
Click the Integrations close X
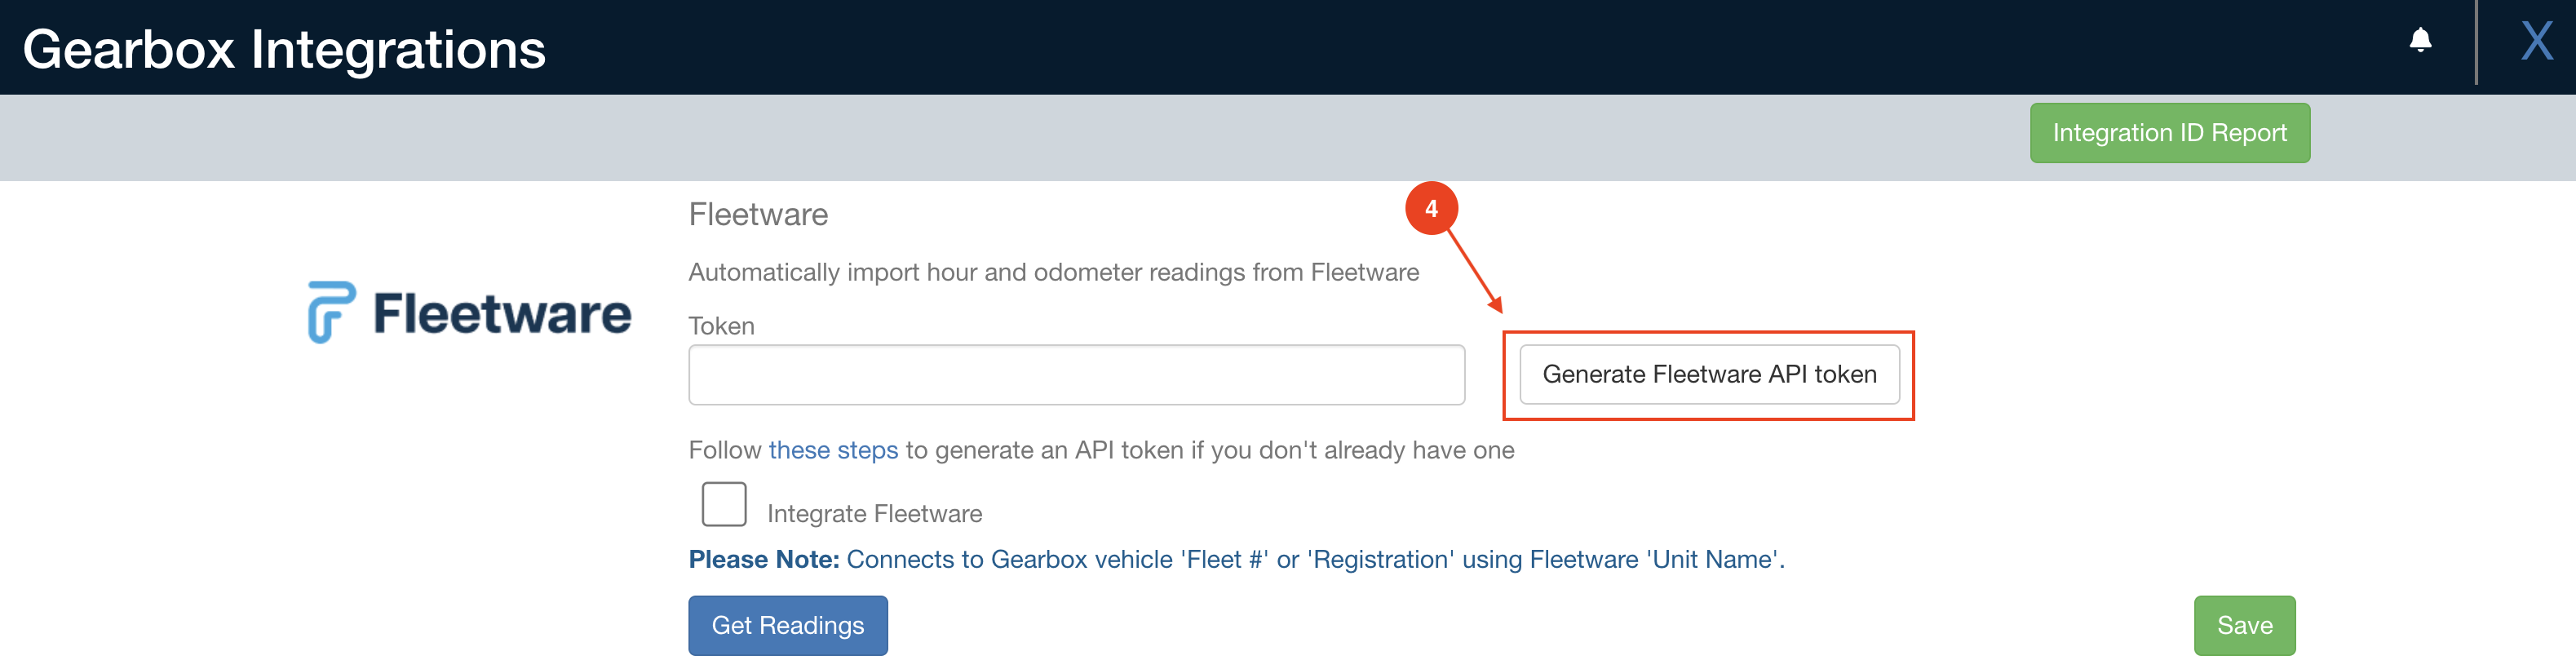pos(2537,41)
